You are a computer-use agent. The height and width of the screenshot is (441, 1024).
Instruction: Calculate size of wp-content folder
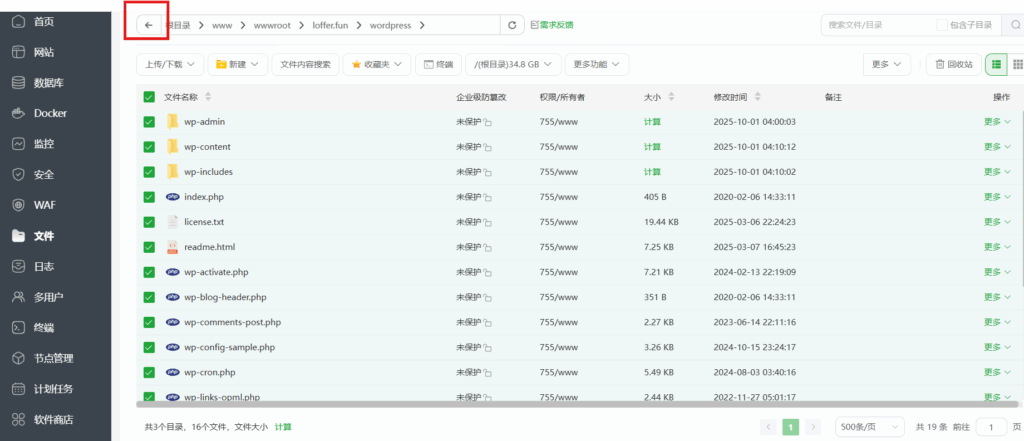(x=652, y=146)
